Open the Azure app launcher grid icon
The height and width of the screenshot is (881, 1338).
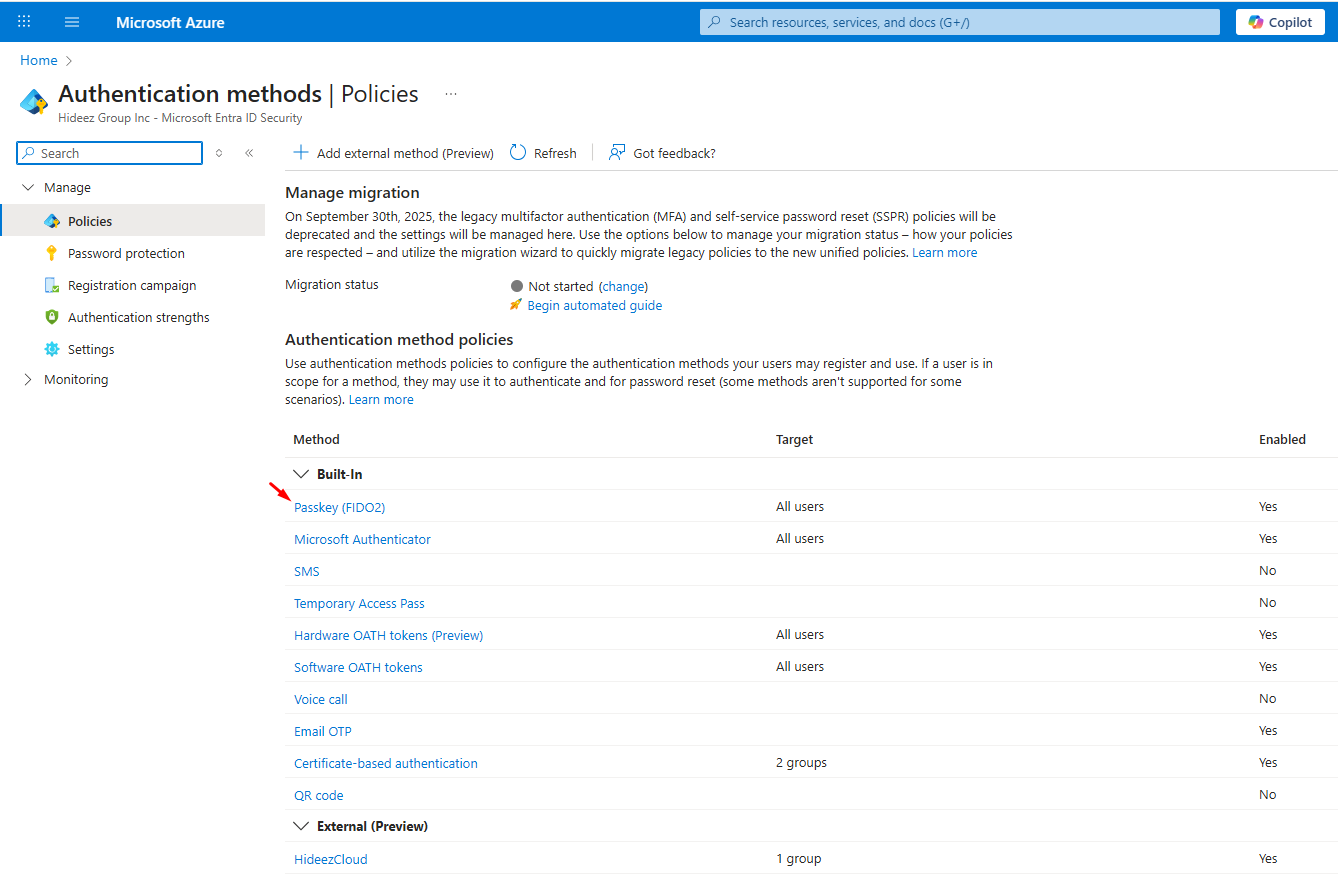click(x=24, y=22)
